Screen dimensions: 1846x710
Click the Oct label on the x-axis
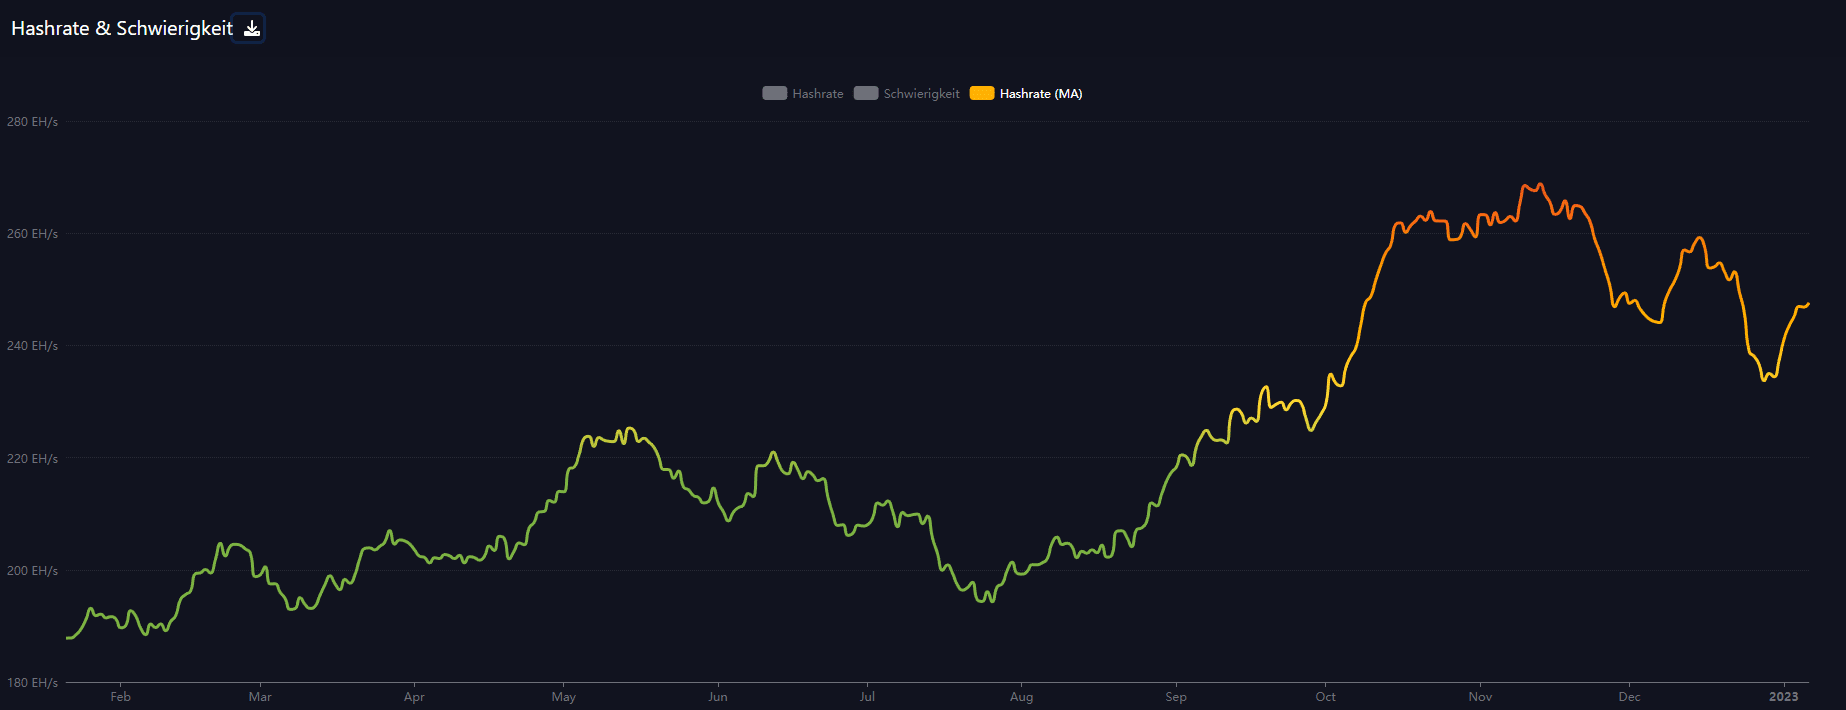click(1325, 697)
